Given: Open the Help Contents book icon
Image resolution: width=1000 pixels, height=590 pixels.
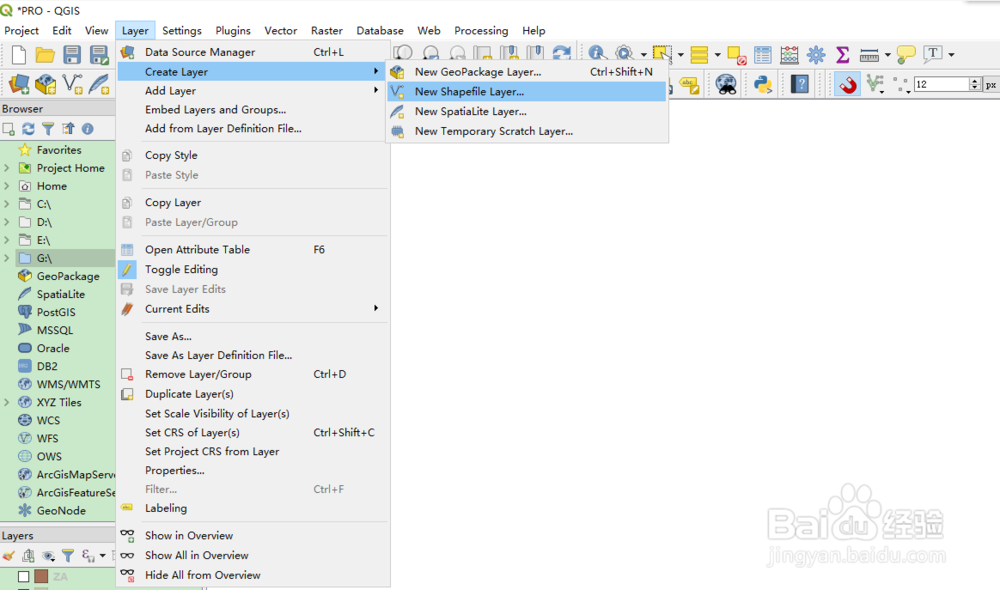Looking at the screenshot, I should pyautogui.click(x=800, y=84).
